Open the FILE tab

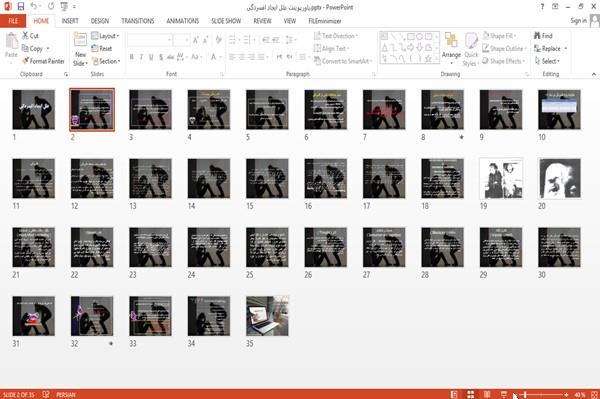[x=13, y=21]
